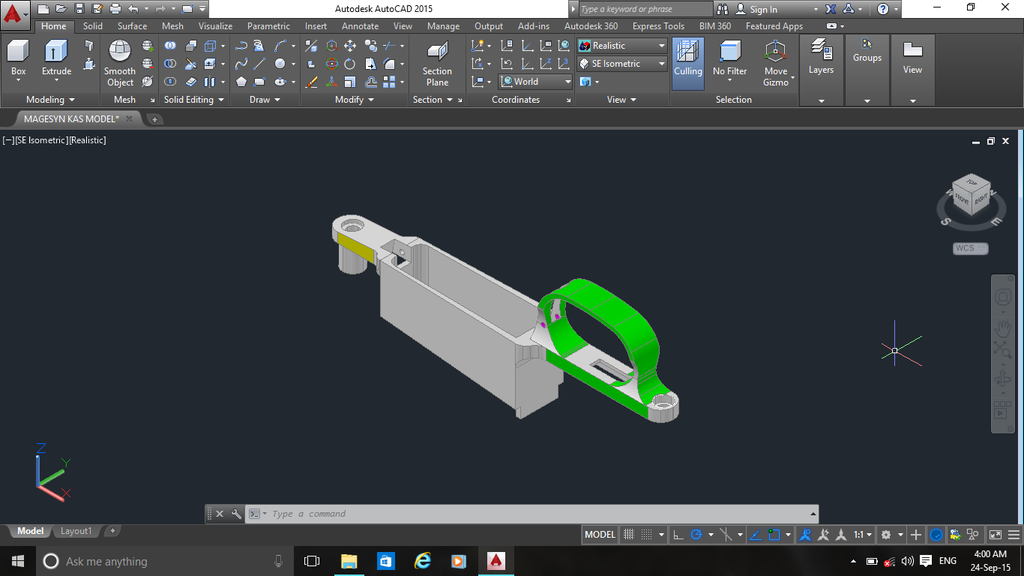Toggle grid display in status bar
This screenshot has height=576, width=1024.
click(x=629, y=535)
